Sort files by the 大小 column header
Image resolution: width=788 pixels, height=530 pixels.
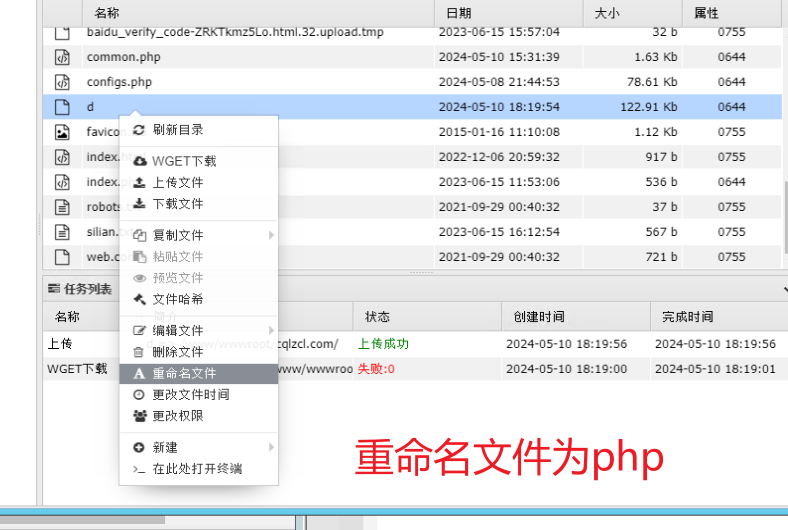[x=606, y=13]
